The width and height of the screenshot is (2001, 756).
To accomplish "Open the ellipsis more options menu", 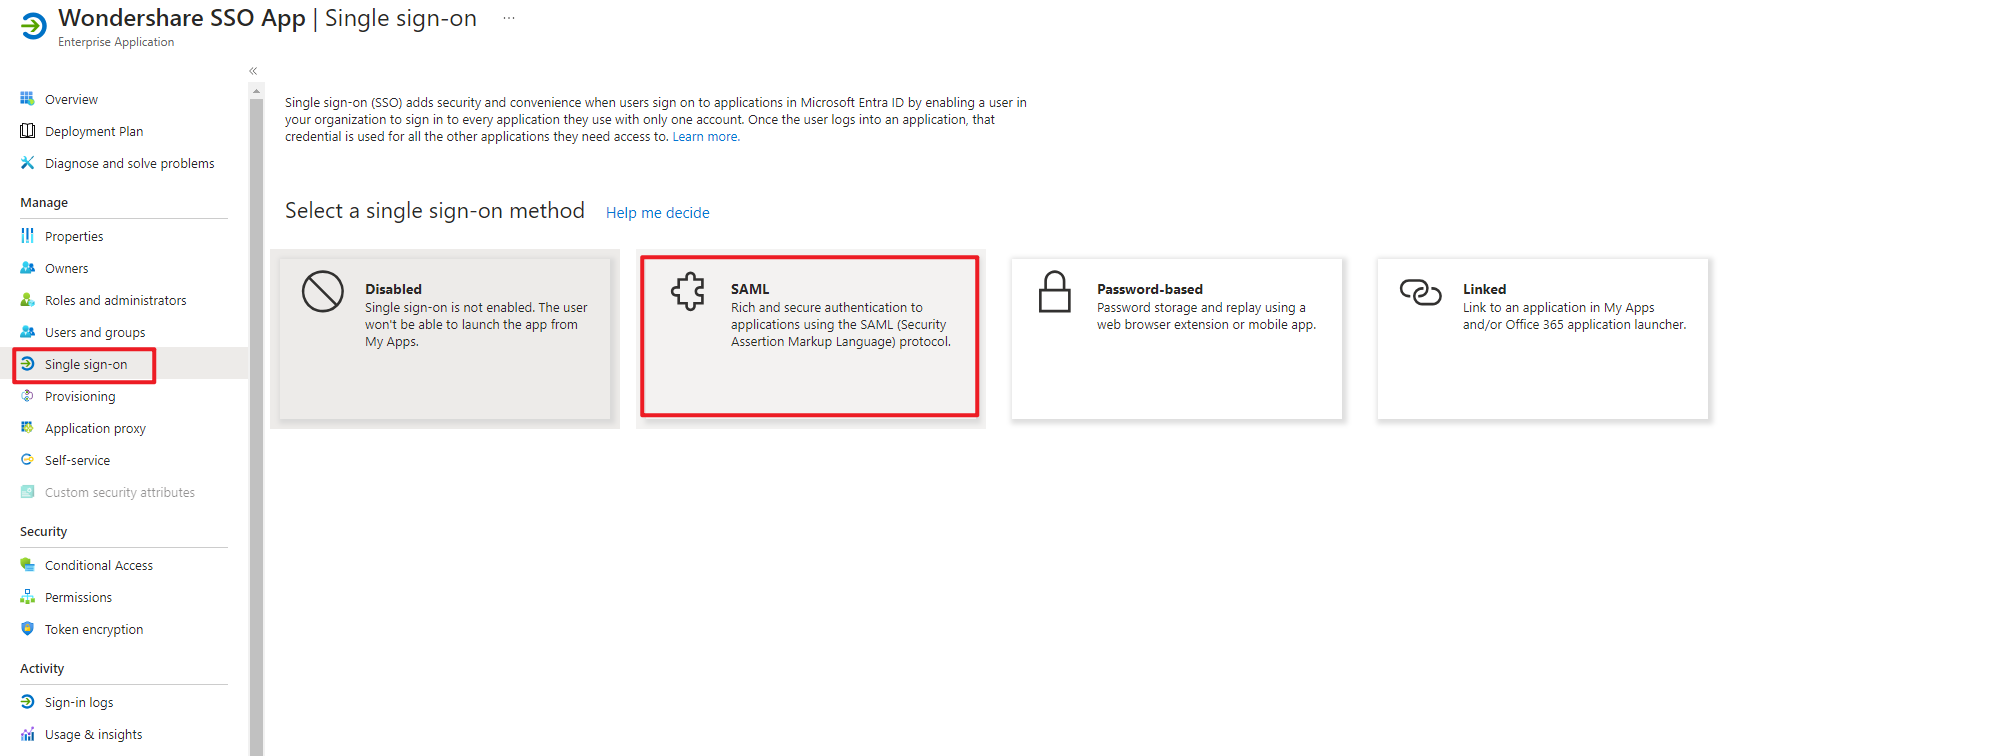I will 509,18.
